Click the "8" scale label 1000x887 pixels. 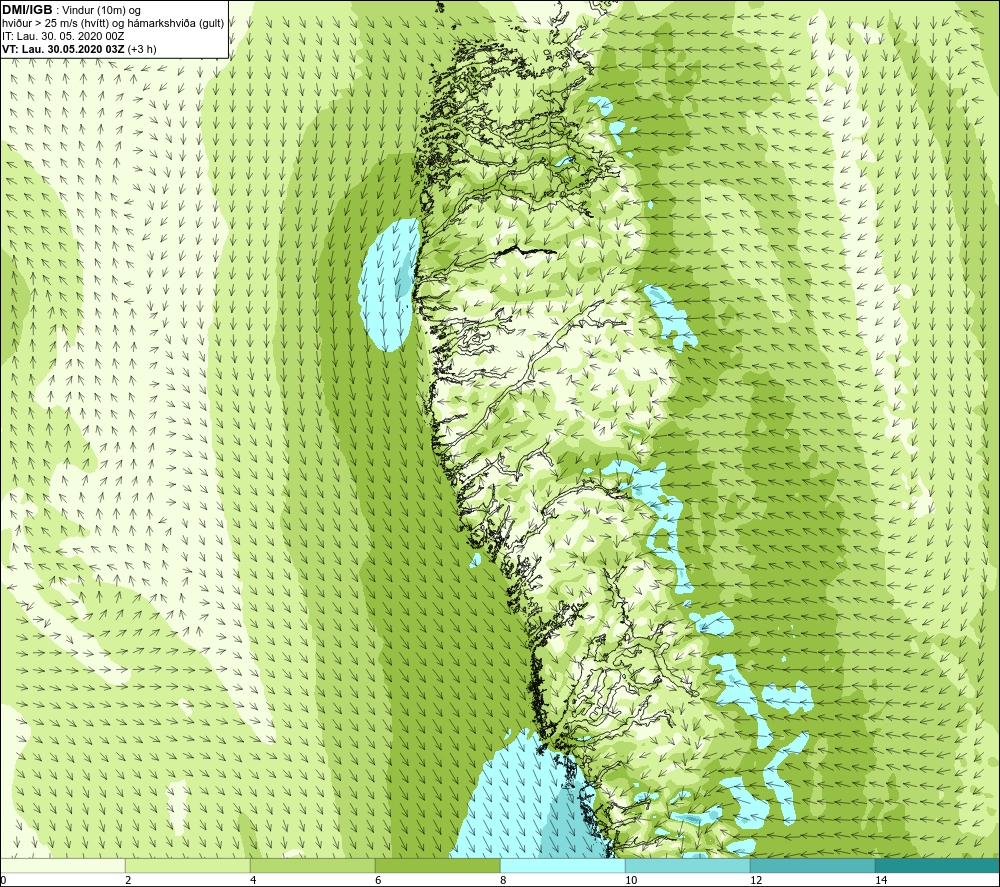(503, 880)
